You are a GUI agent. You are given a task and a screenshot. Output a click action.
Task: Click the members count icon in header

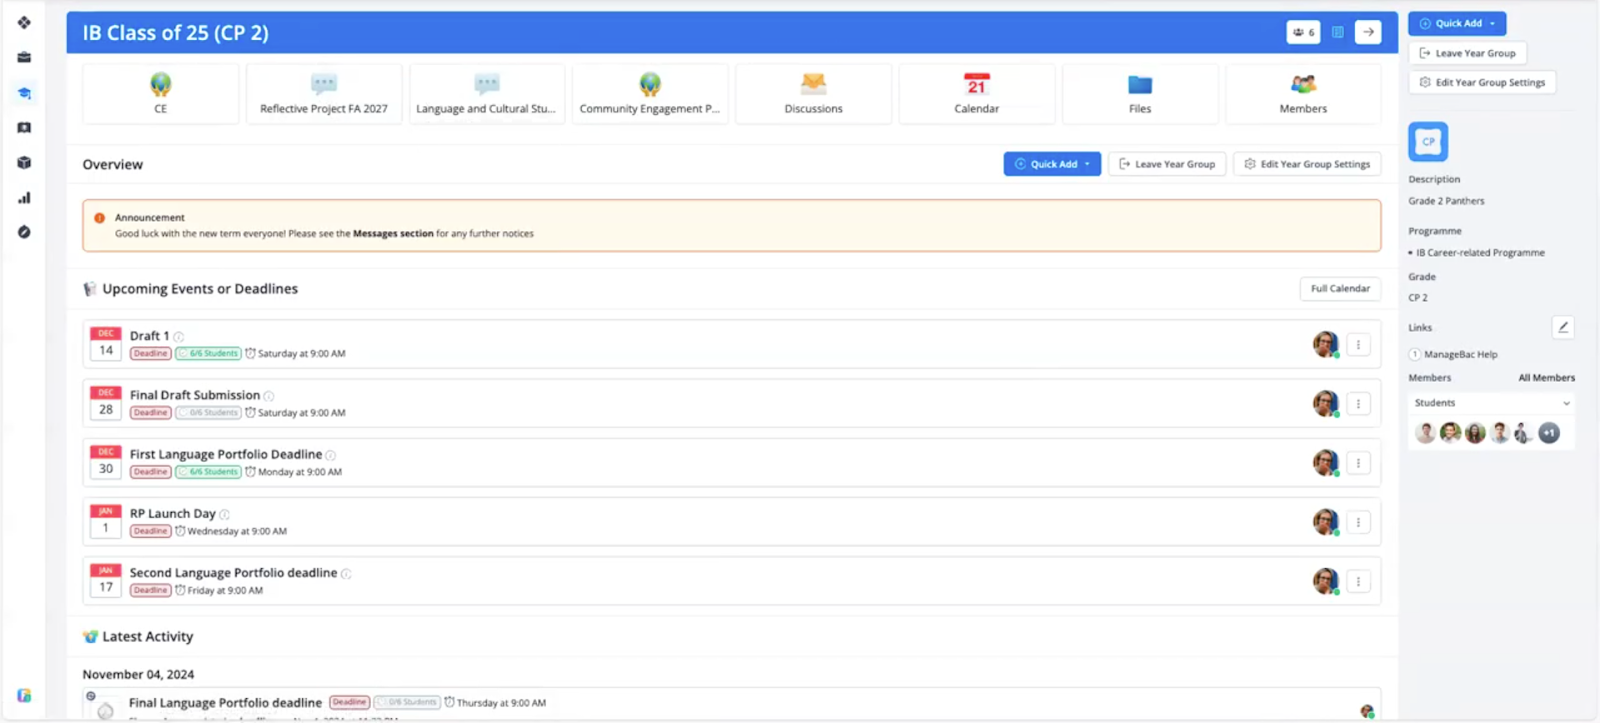(1303, 32)
